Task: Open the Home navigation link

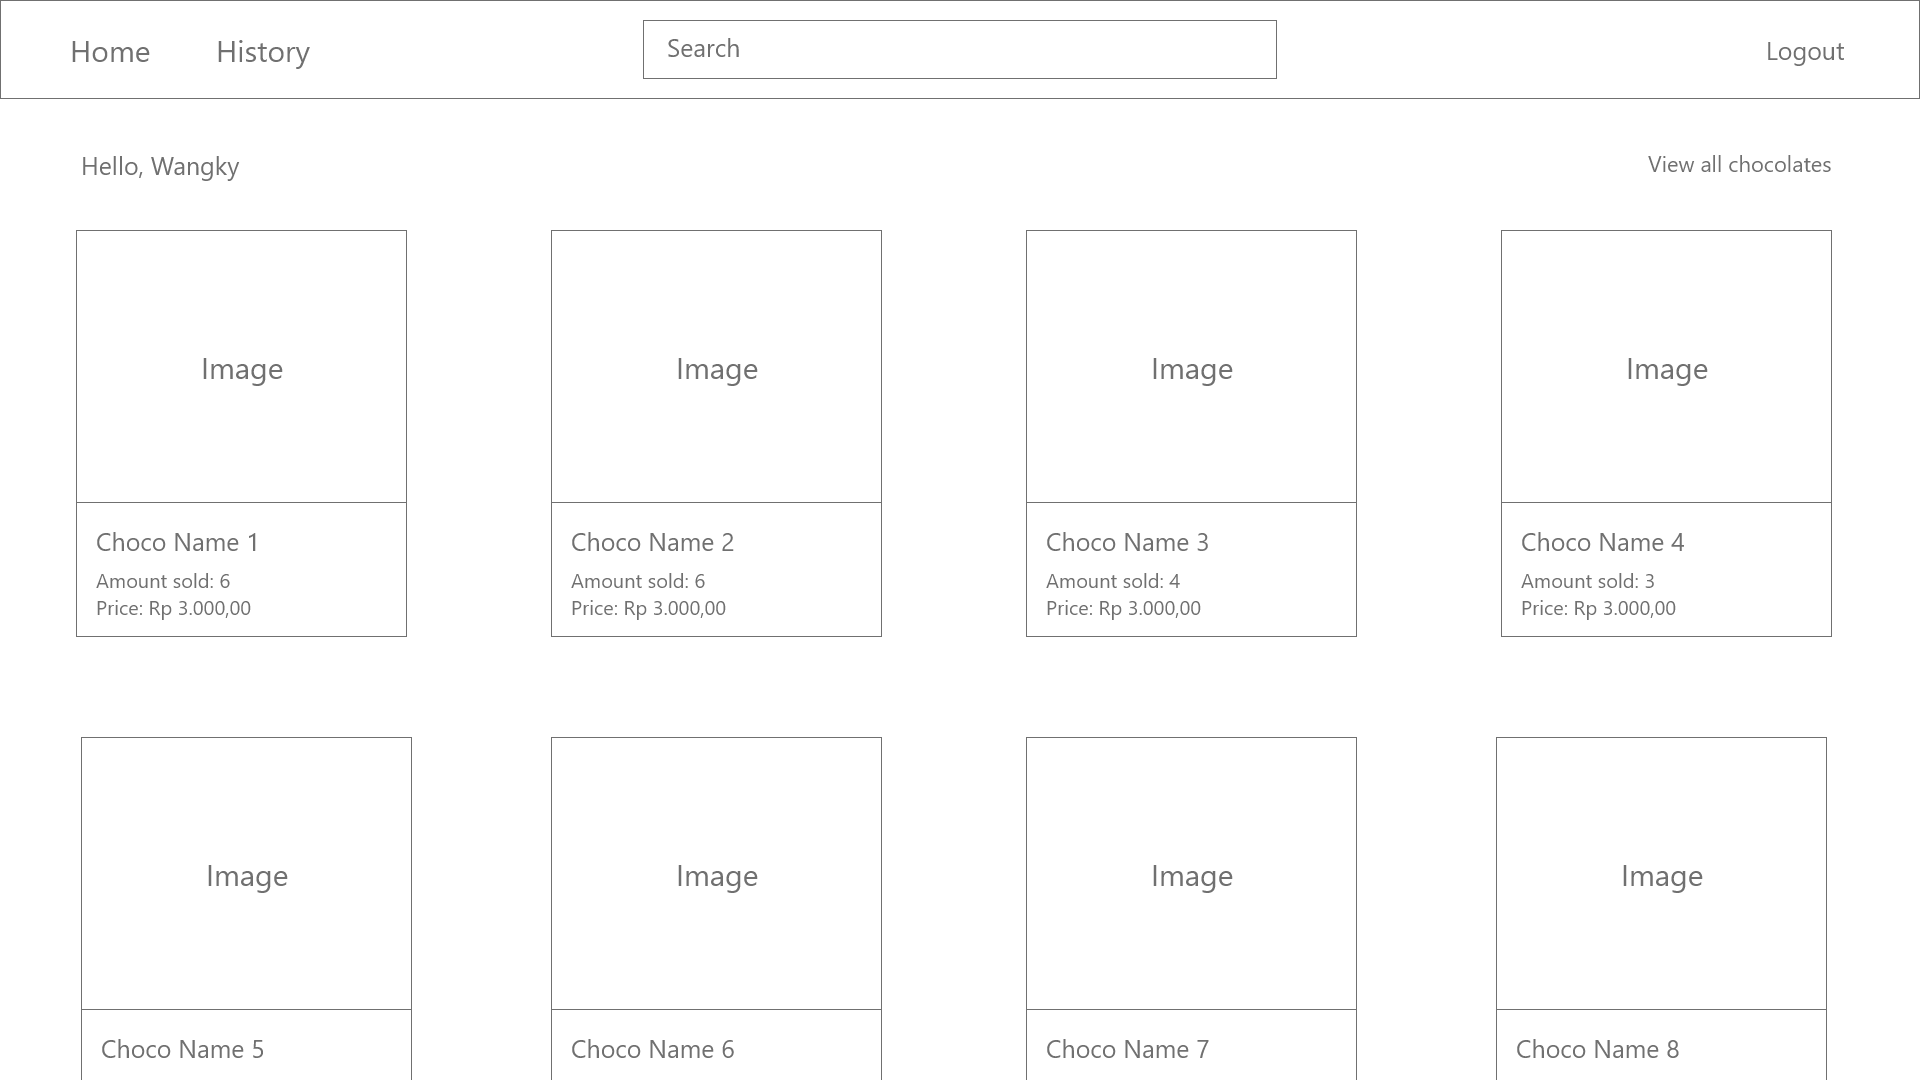Action: [x=110, y=52]
